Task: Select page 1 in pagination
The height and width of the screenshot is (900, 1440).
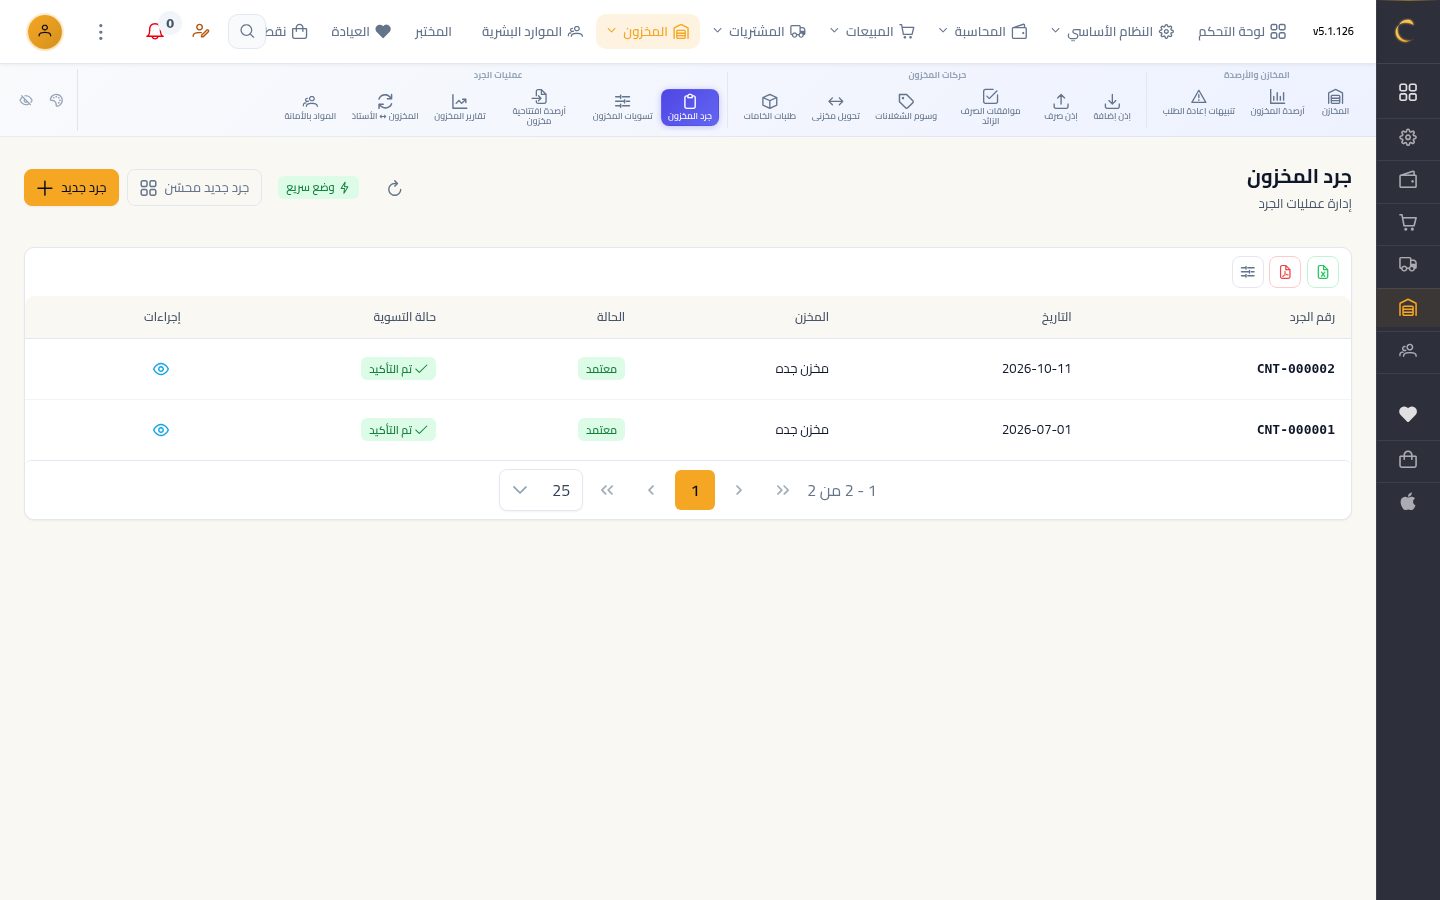Action: coord(695,490)
